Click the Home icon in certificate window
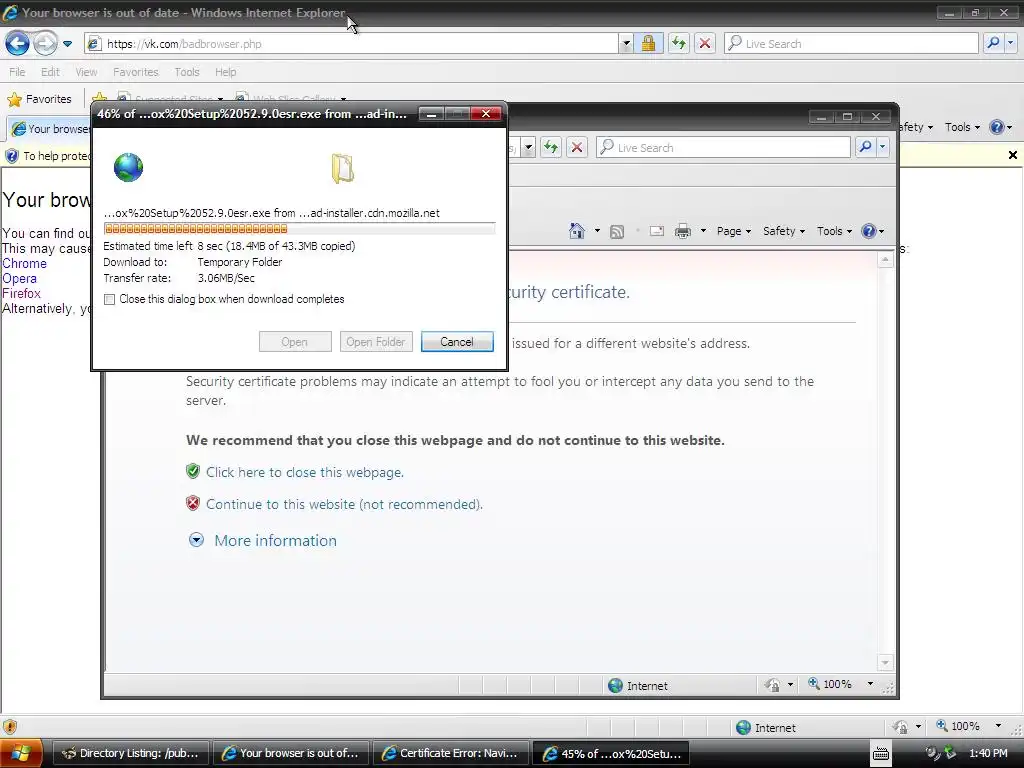This screenshot has height=768, width=1024. click(577, 231)
